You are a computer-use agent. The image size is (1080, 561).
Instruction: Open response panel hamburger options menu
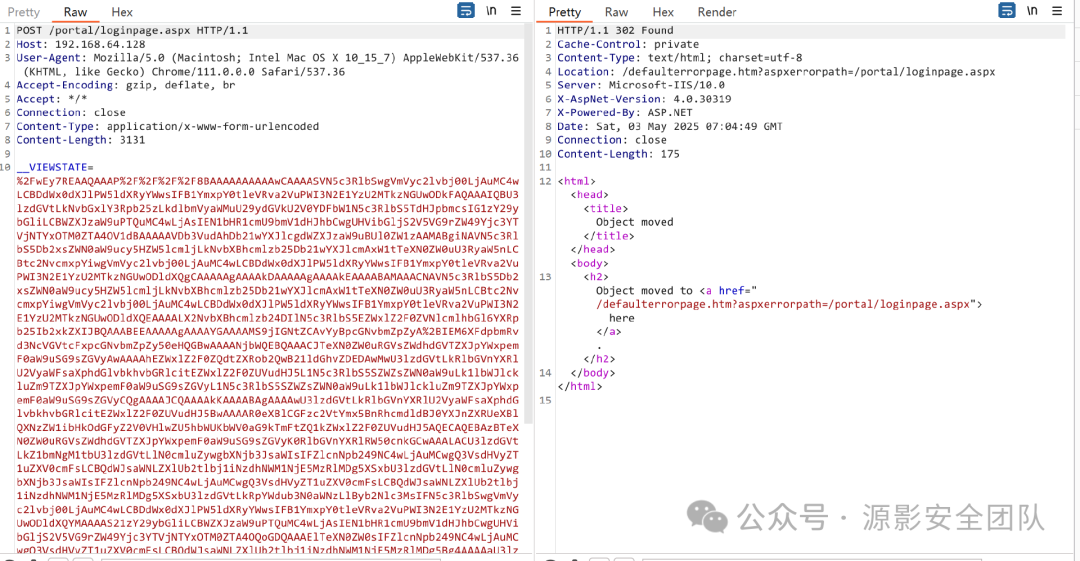coord(1057,10)
